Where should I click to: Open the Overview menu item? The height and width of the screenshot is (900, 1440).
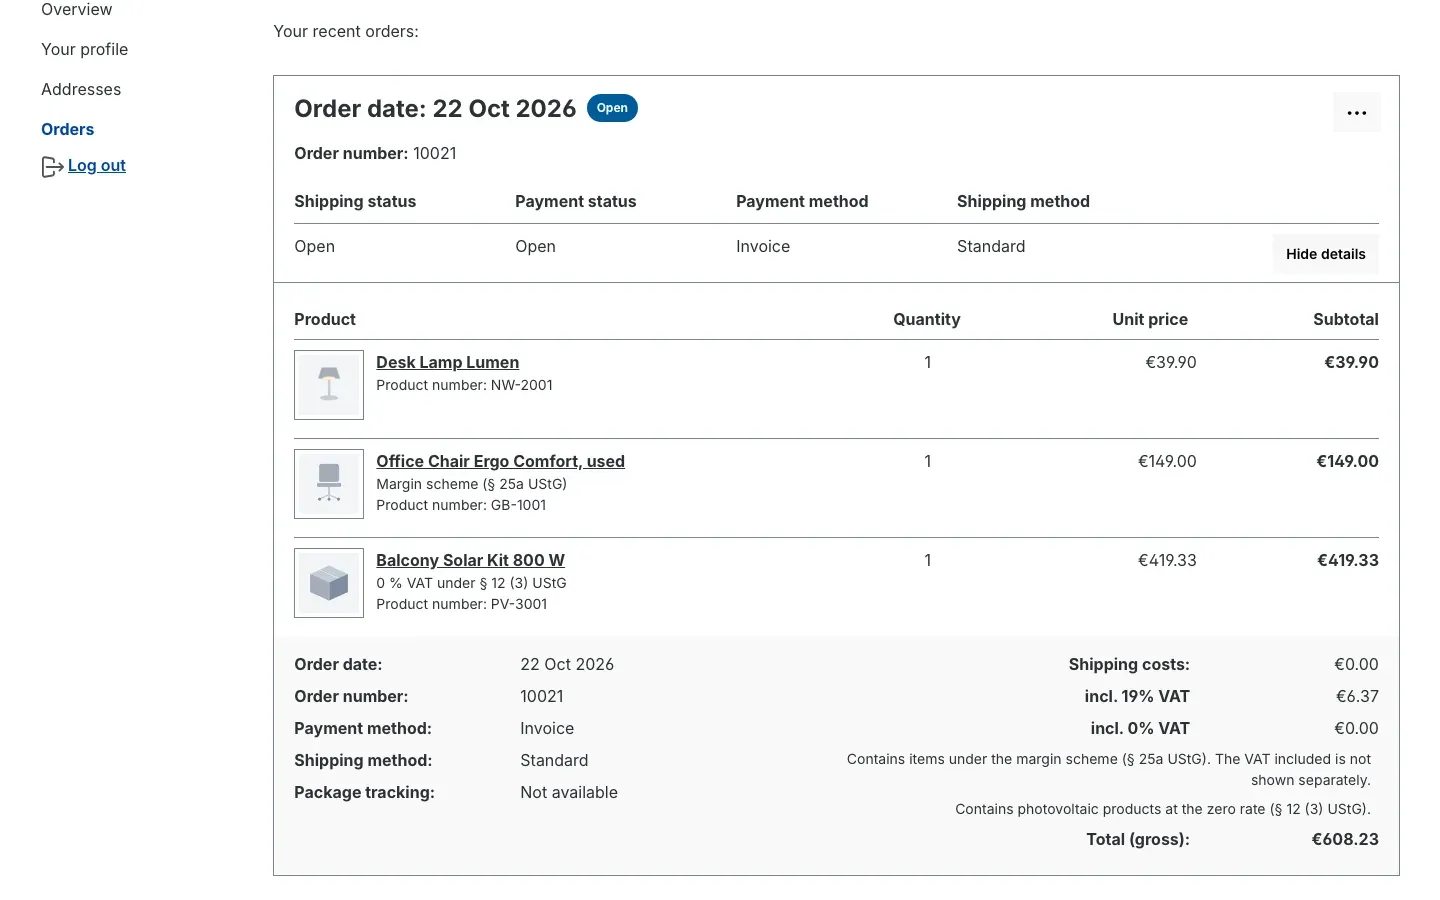pyautogui.click(x=77, y=10)
